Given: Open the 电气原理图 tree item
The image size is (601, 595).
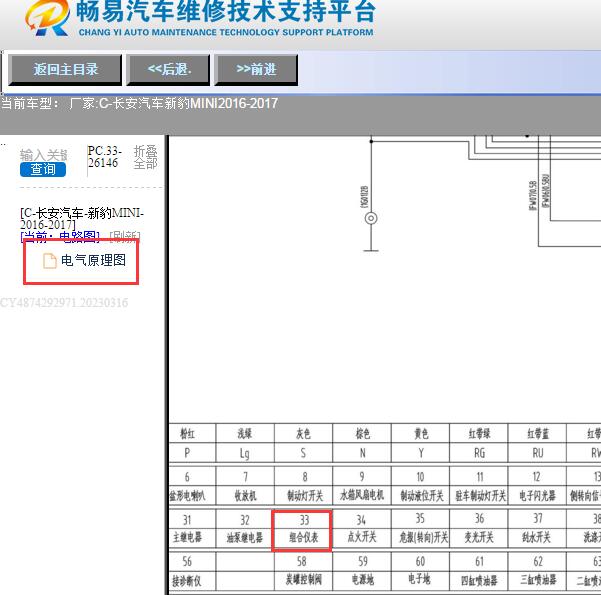Looking at the screenshot, I should click(93, 260).
